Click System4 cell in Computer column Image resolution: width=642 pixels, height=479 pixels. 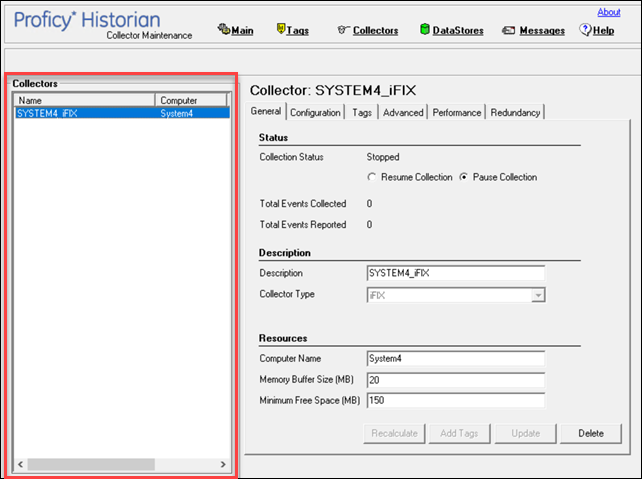tap(176, 113)
